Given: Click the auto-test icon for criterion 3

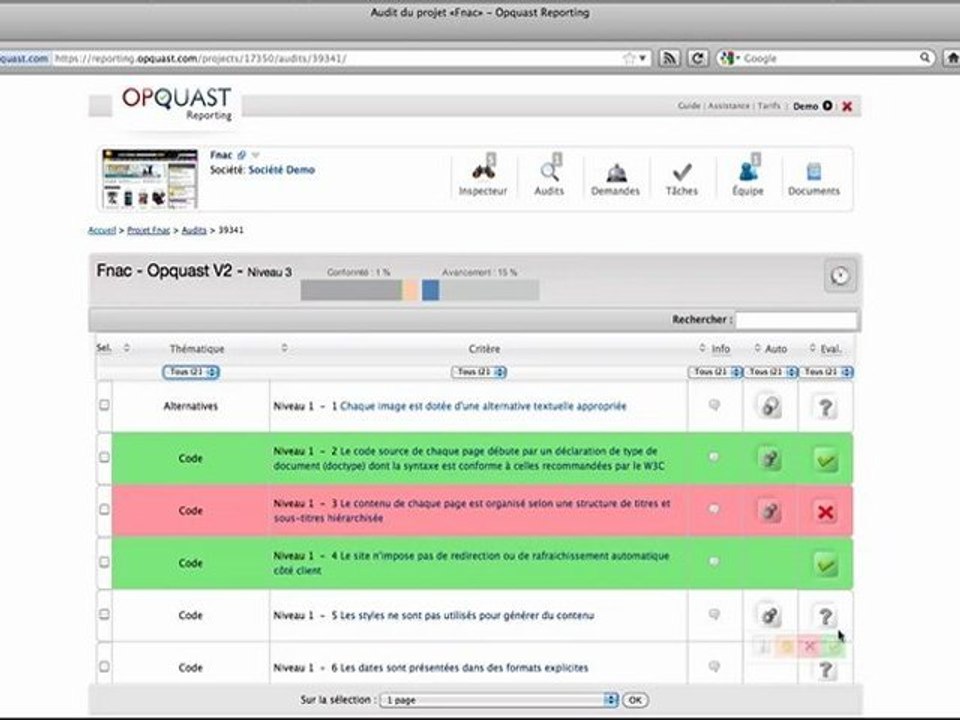Looking at the screenshot, I should (x=770, y=511).
